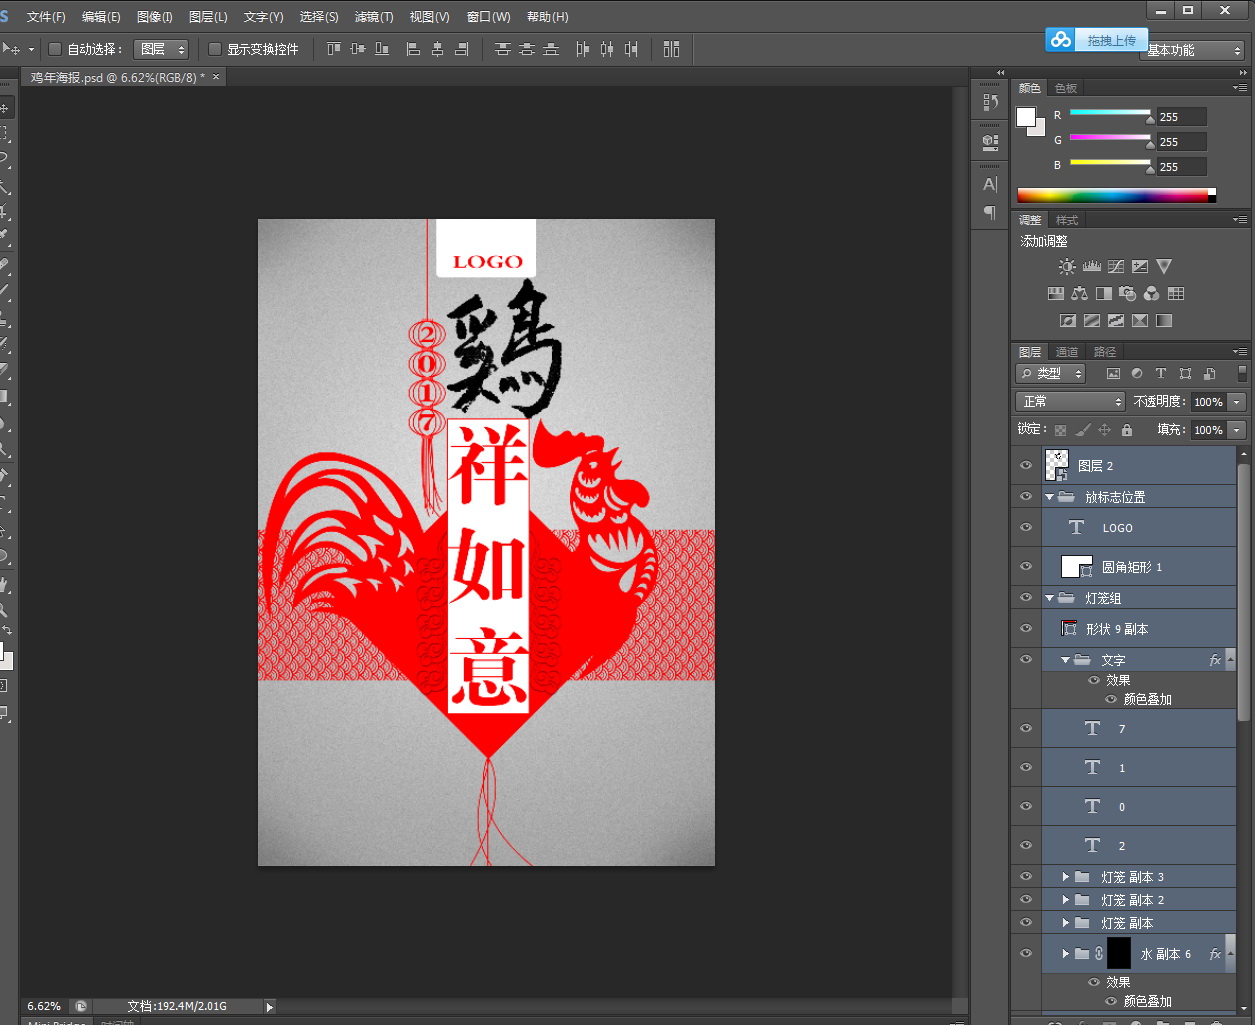Add an Exposure adjustment
Image resolution: width=1255 pixels, height=1025 pixels.
[x=1140, y=267]
